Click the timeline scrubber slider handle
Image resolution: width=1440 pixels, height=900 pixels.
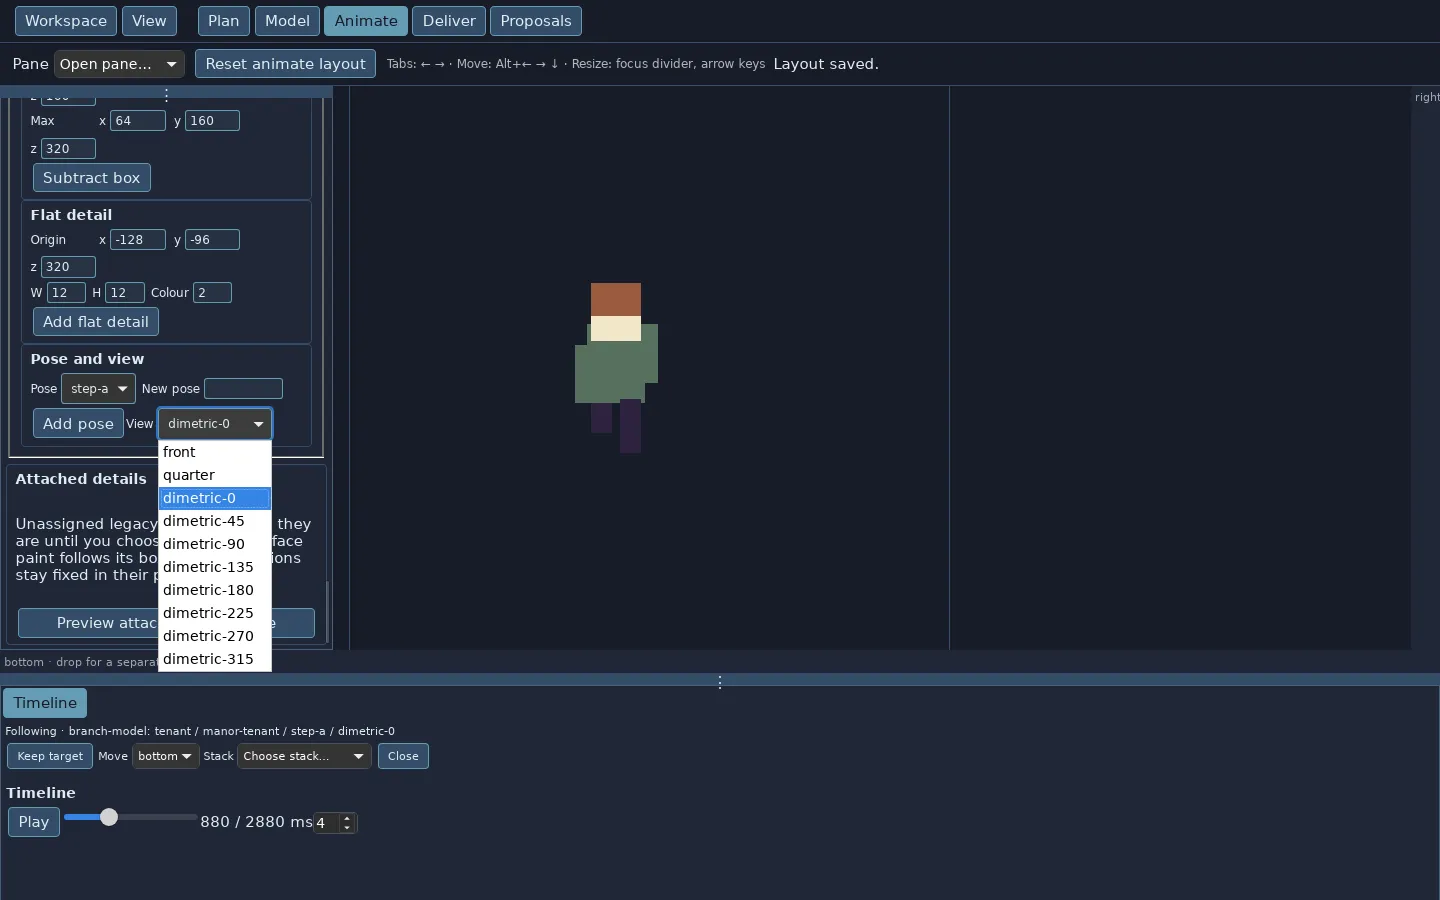click(x=109, y=817)
